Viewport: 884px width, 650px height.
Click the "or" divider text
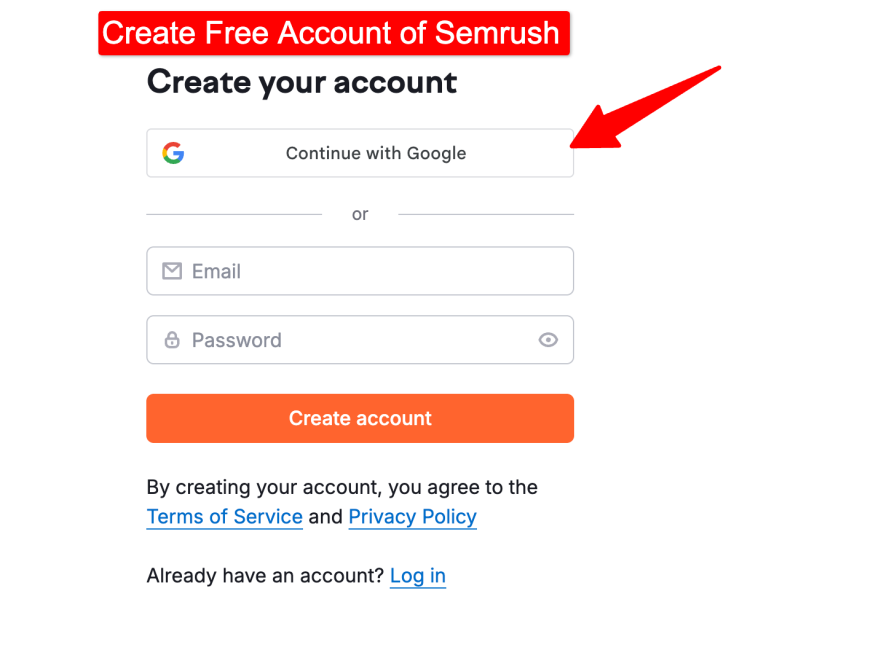[x=360, y=213]
